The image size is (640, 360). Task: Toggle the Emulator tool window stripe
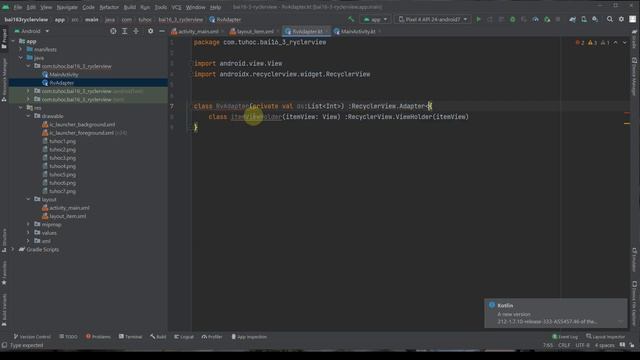coord(635,260)
